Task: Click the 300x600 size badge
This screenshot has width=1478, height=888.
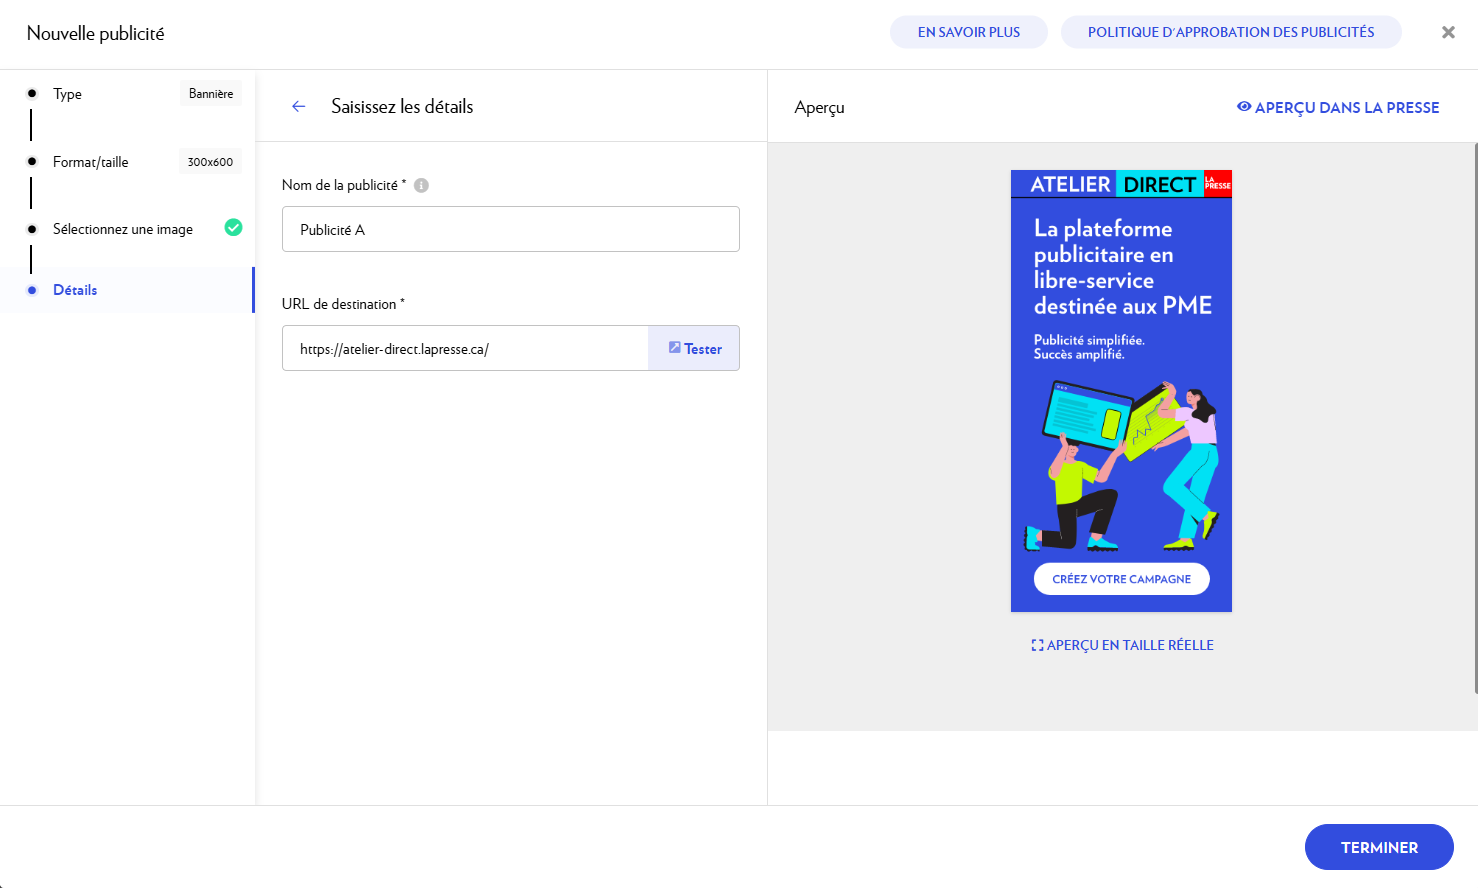Action: 210,162
